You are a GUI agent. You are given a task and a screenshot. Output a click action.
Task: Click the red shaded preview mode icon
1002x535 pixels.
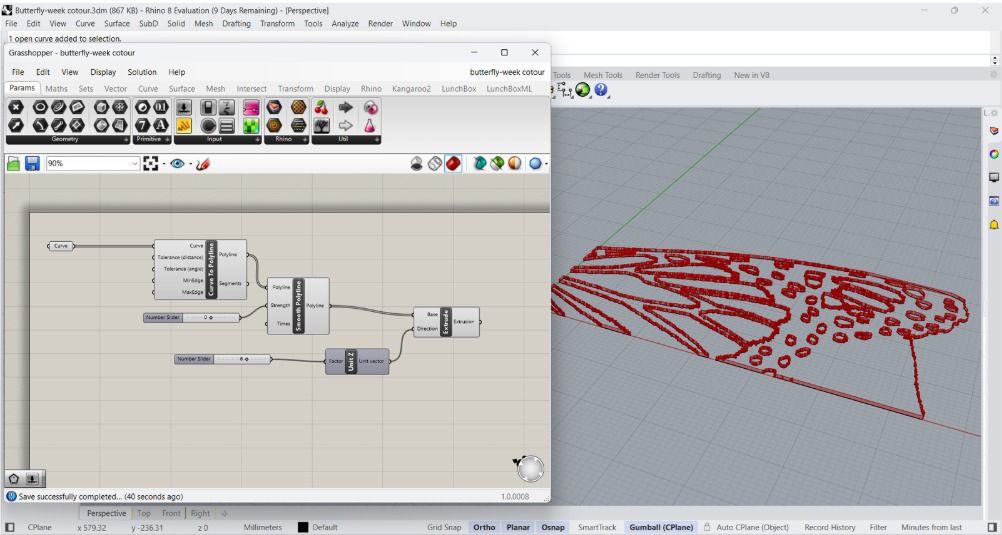click(455, 164)
